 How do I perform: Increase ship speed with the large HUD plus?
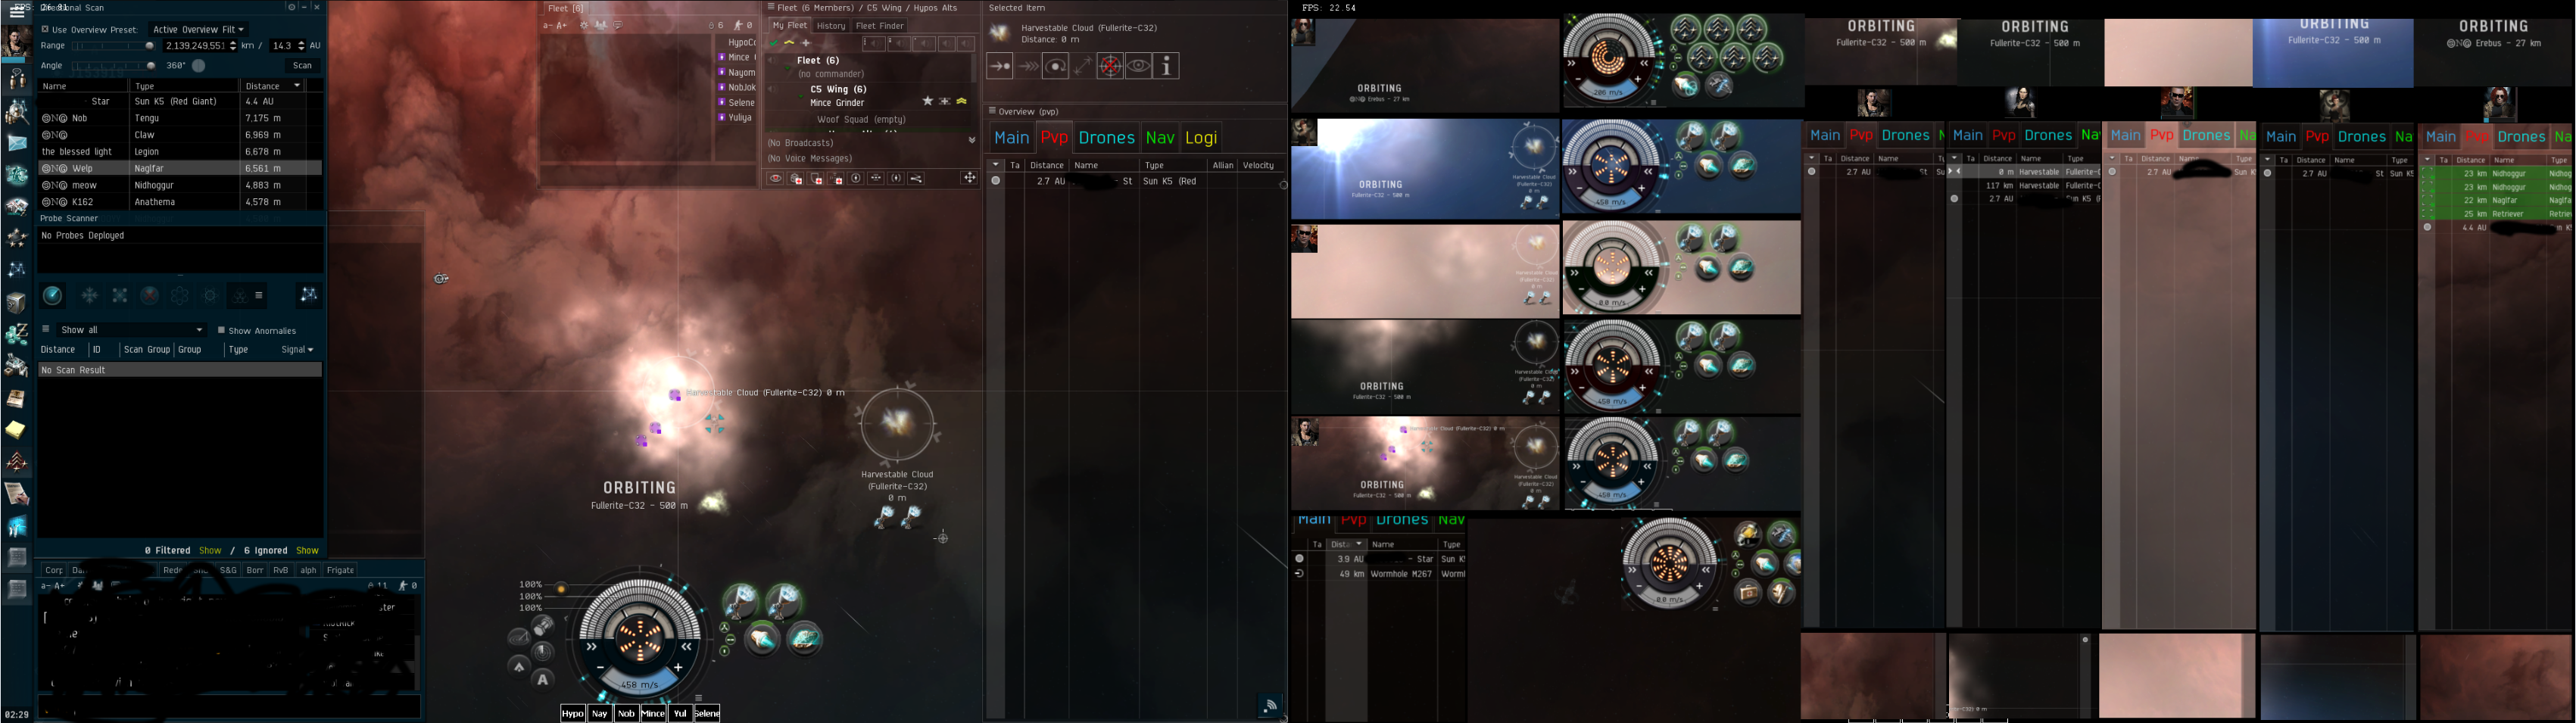tap(678, 668)
